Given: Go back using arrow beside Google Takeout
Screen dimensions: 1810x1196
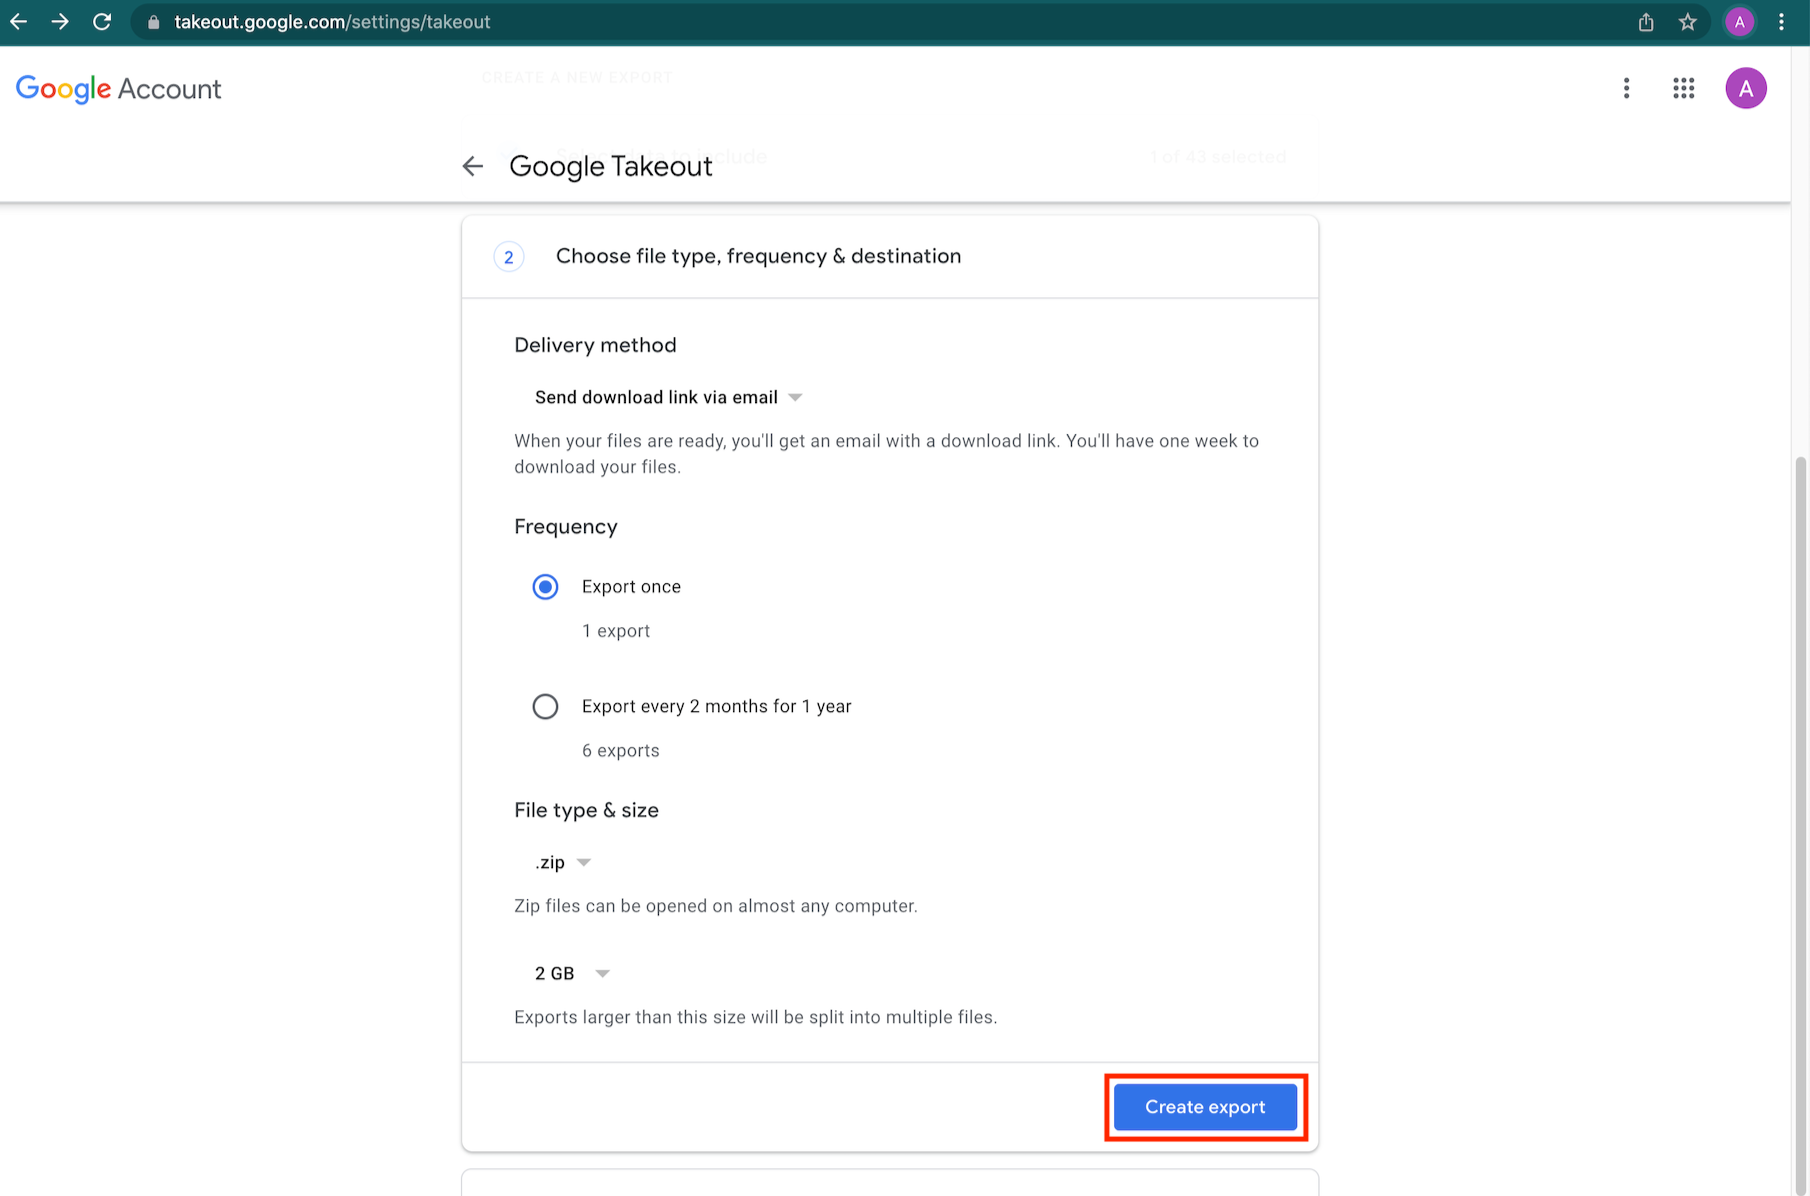Looking at the screenshot, I should [473, 166].
